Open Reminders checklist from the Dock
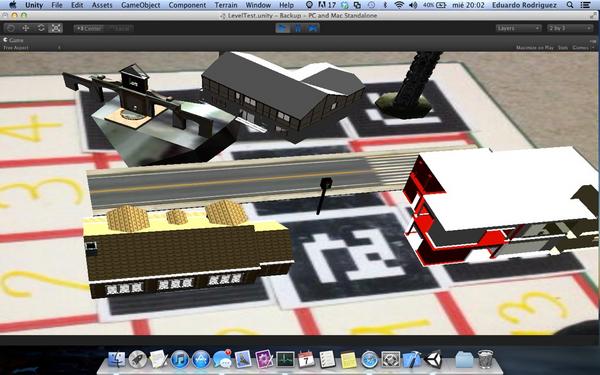This screenshot has width=600, height=375. 327,360
